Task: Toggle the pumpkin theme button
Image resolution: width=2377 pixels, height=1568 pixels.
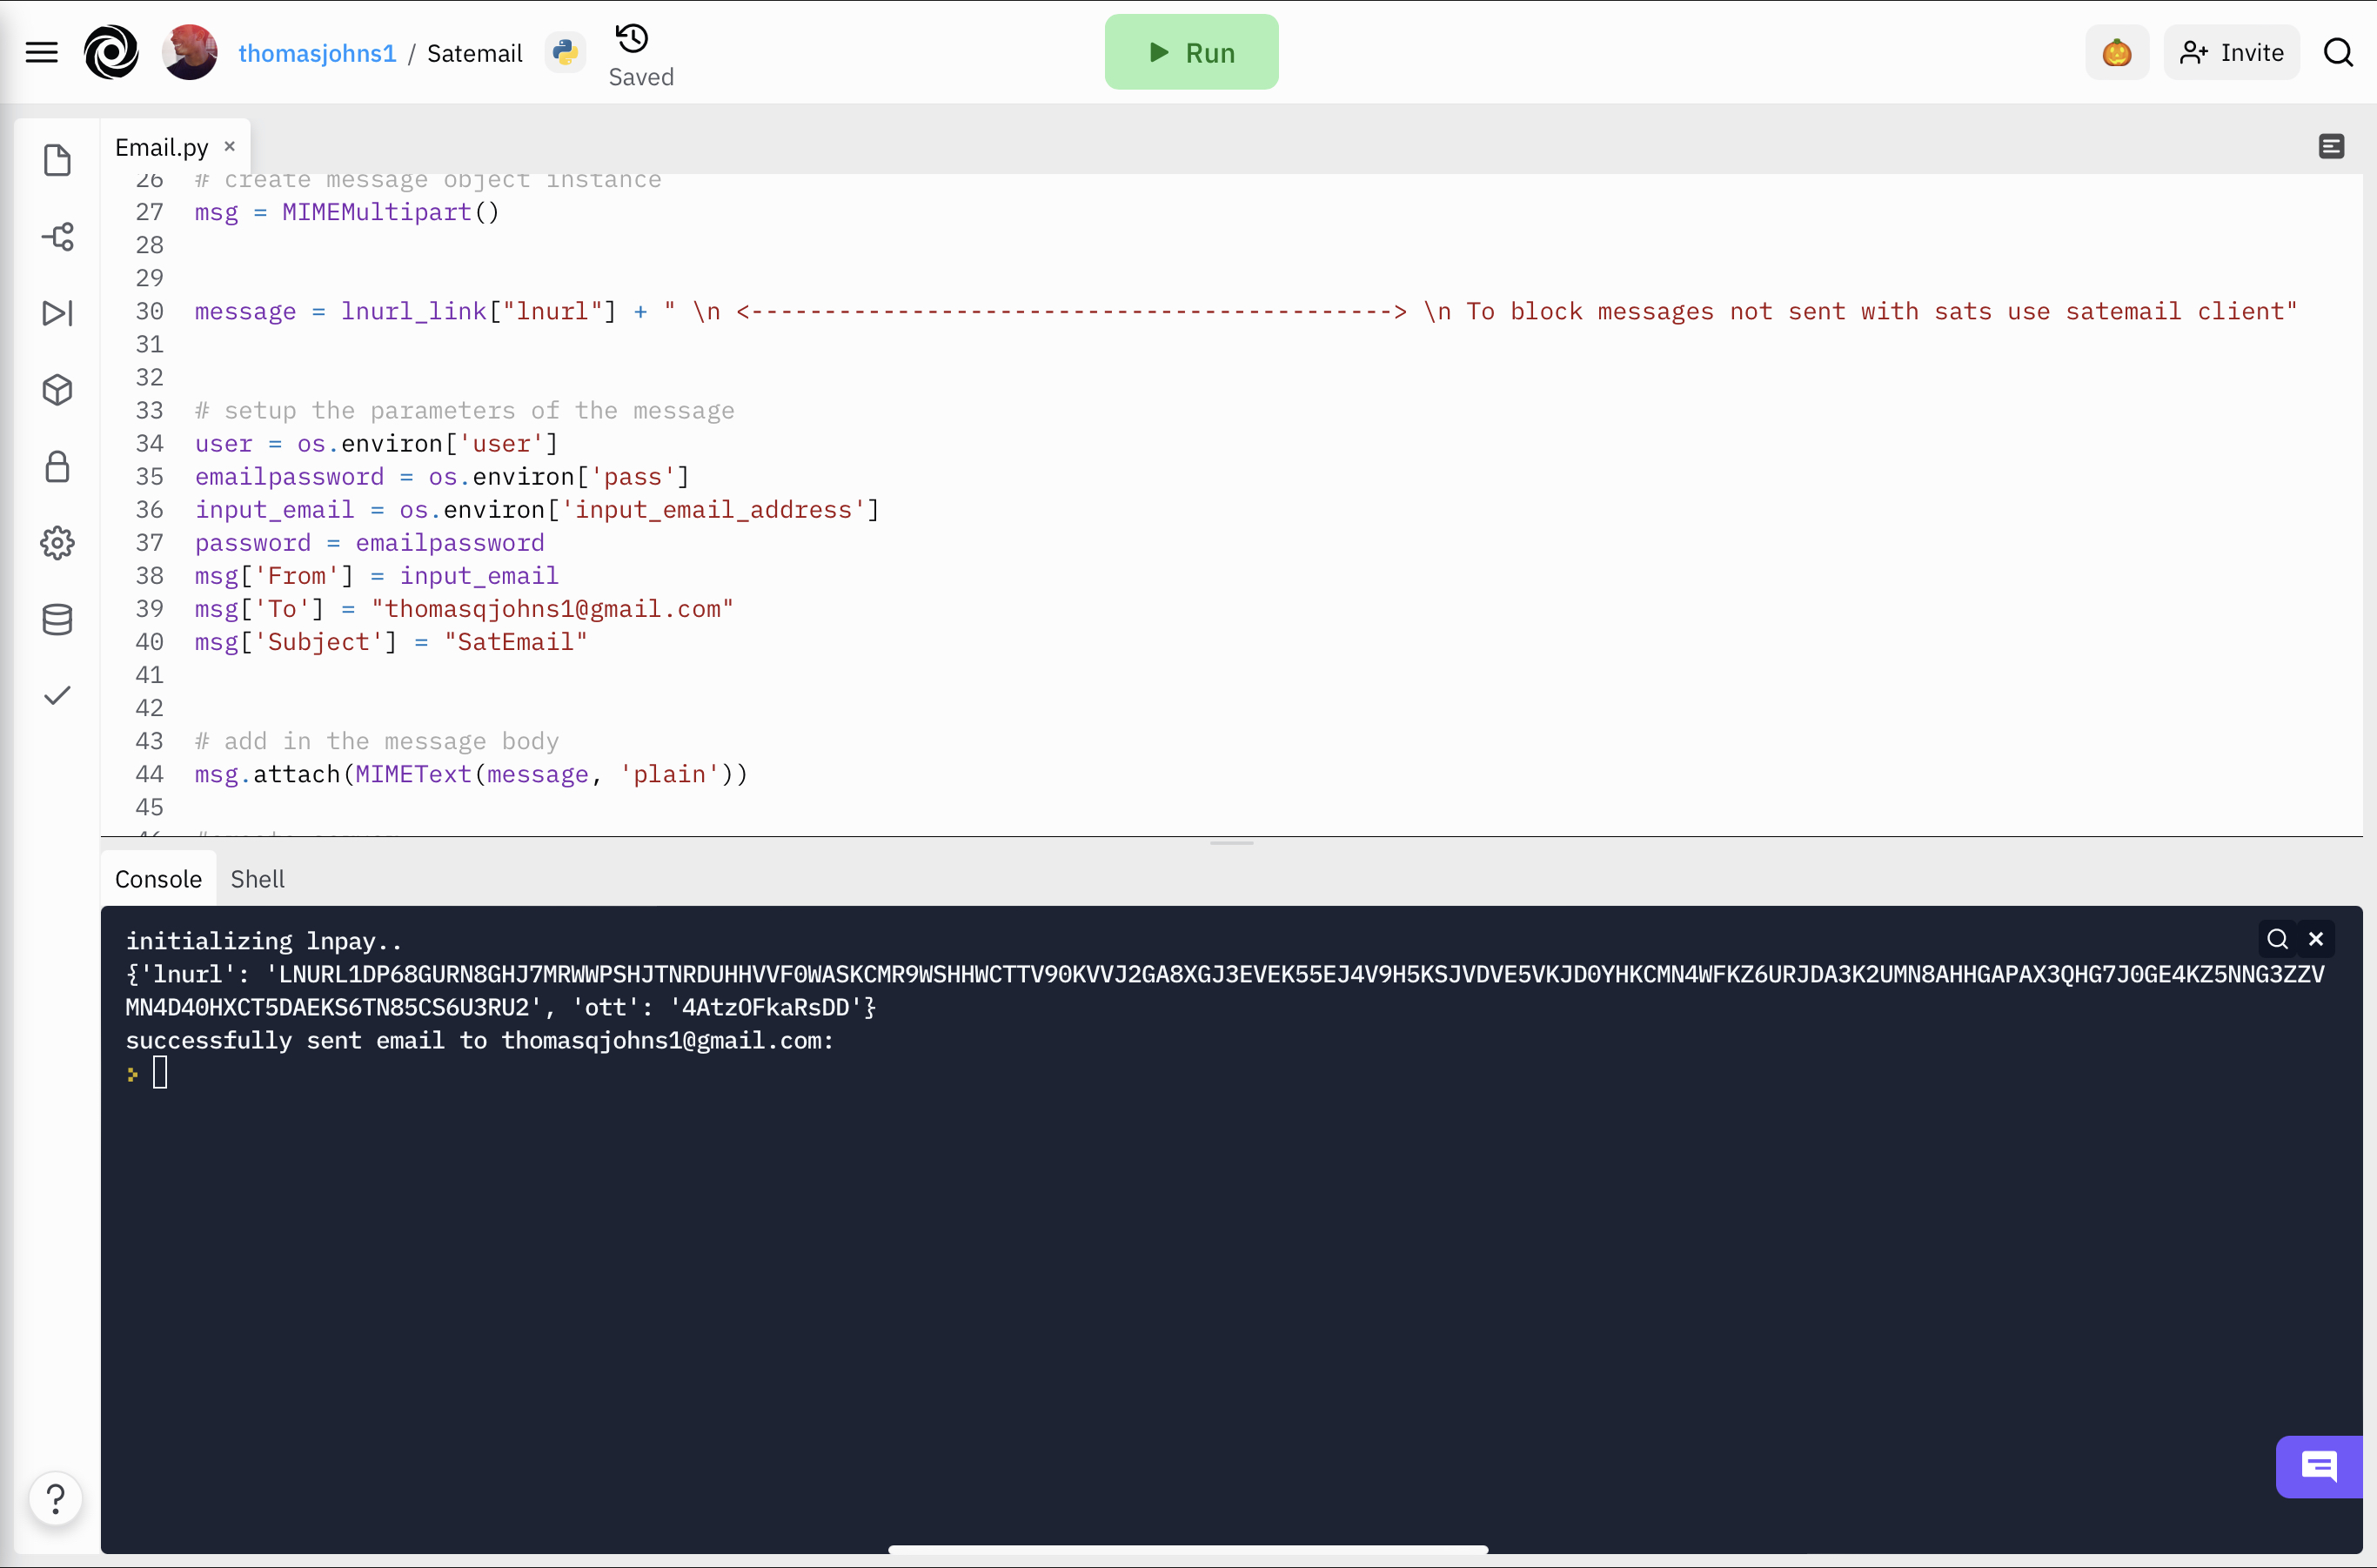Action: [2116, 52]
